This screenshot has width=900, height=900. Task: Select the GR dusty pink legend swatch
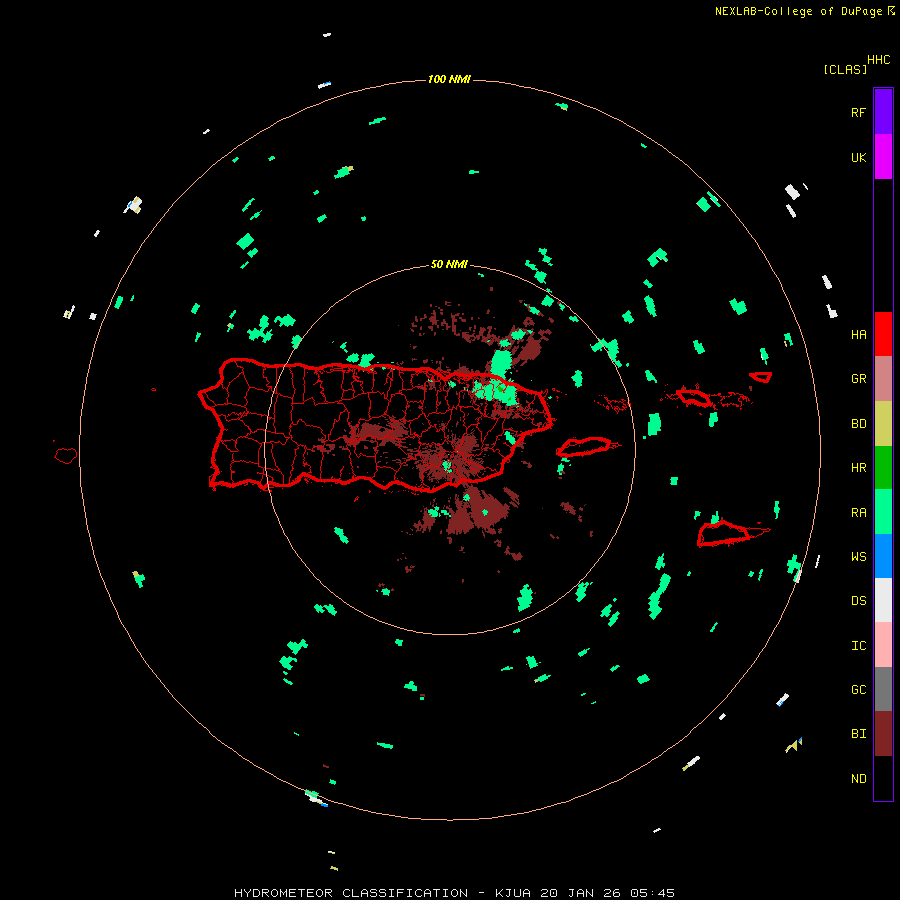(x=883, y=379)
